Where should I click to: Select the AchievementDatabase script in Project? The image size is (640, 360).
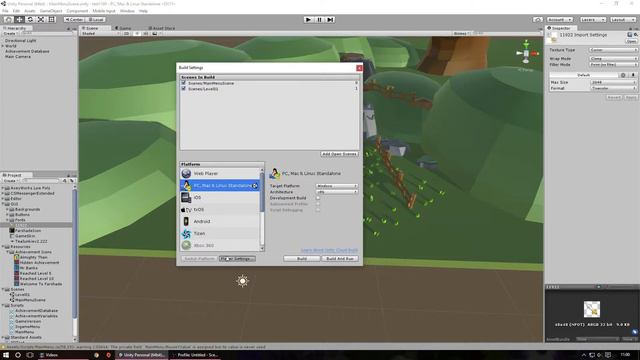click(36, 311)
